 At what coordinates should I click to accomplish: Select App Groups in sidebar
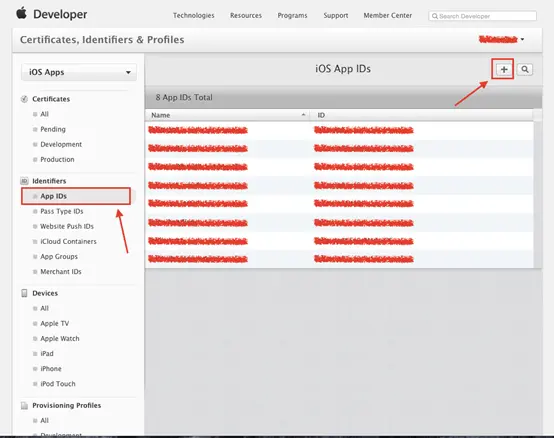pos(59,257)
